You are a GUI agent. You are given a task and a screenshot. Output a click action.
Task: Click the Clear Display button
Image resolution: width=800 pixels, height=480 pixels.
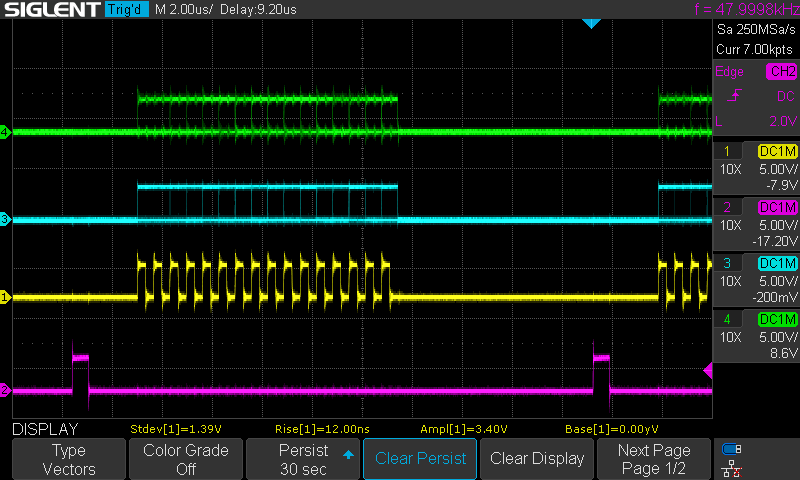click(537, 459)
